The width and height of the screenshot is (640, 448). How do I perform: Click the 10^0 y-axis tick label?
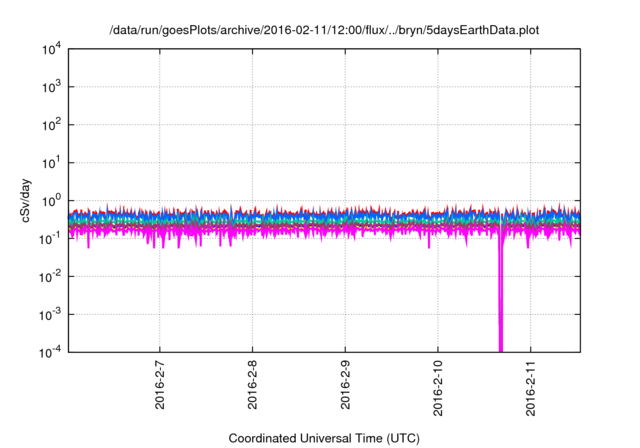pyautogui.click(x=52, y=201)
